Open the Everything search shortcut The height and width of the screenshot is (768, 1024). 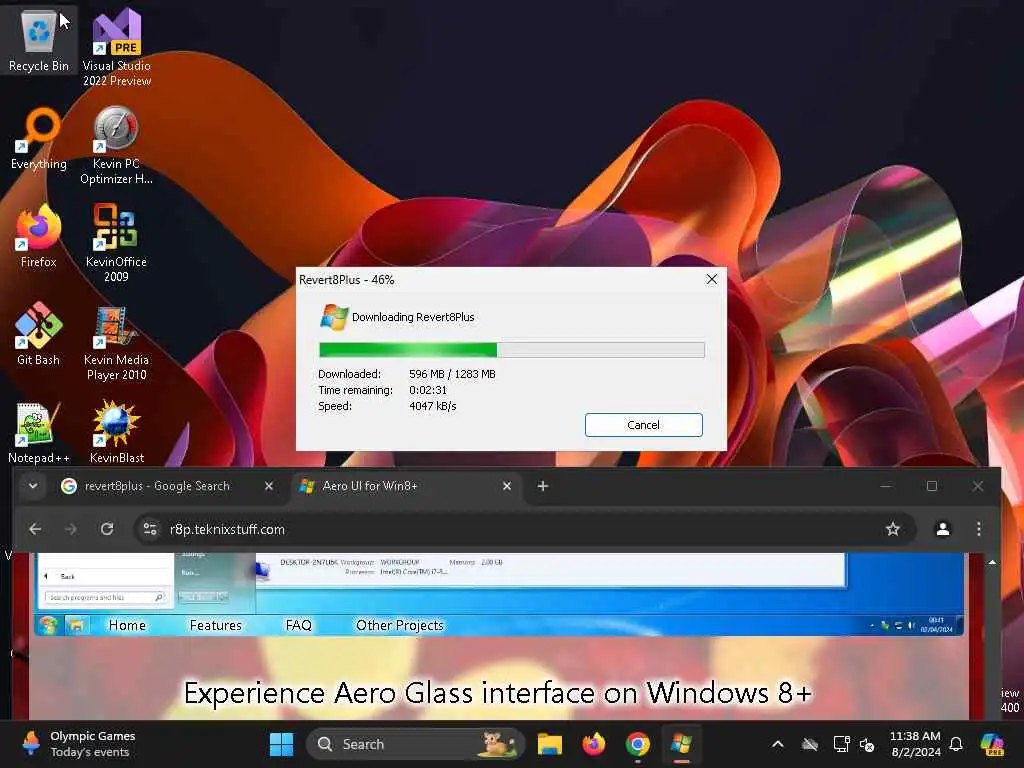click(x=39, y=138)
